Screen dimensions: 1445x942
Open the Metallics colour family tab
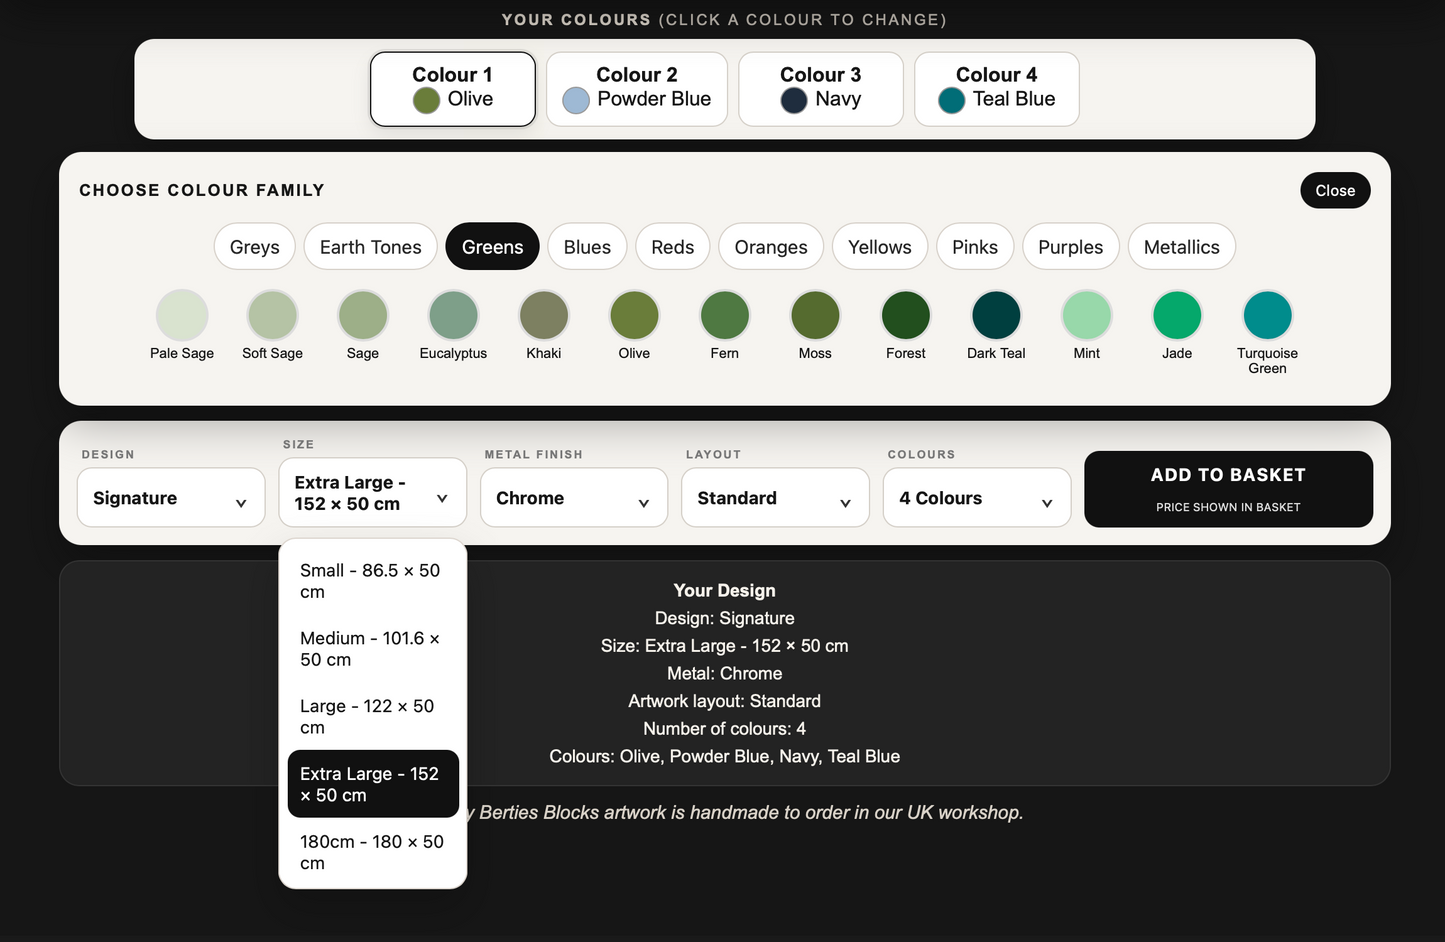coord(1182,247)
